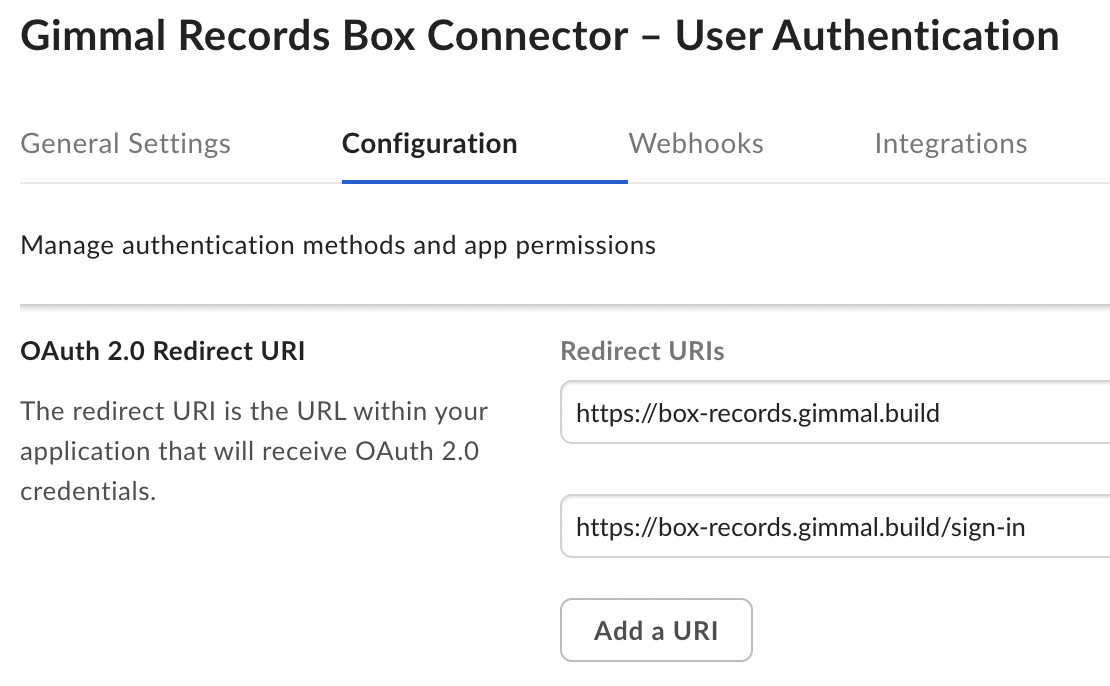Click the word credentials in description
1110x686 pixels.
click(88, 492)
